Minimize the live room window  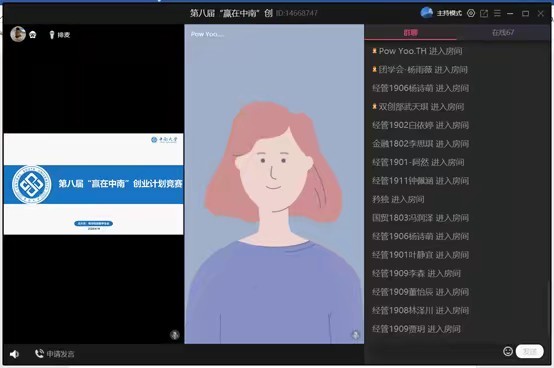point(510,13)
